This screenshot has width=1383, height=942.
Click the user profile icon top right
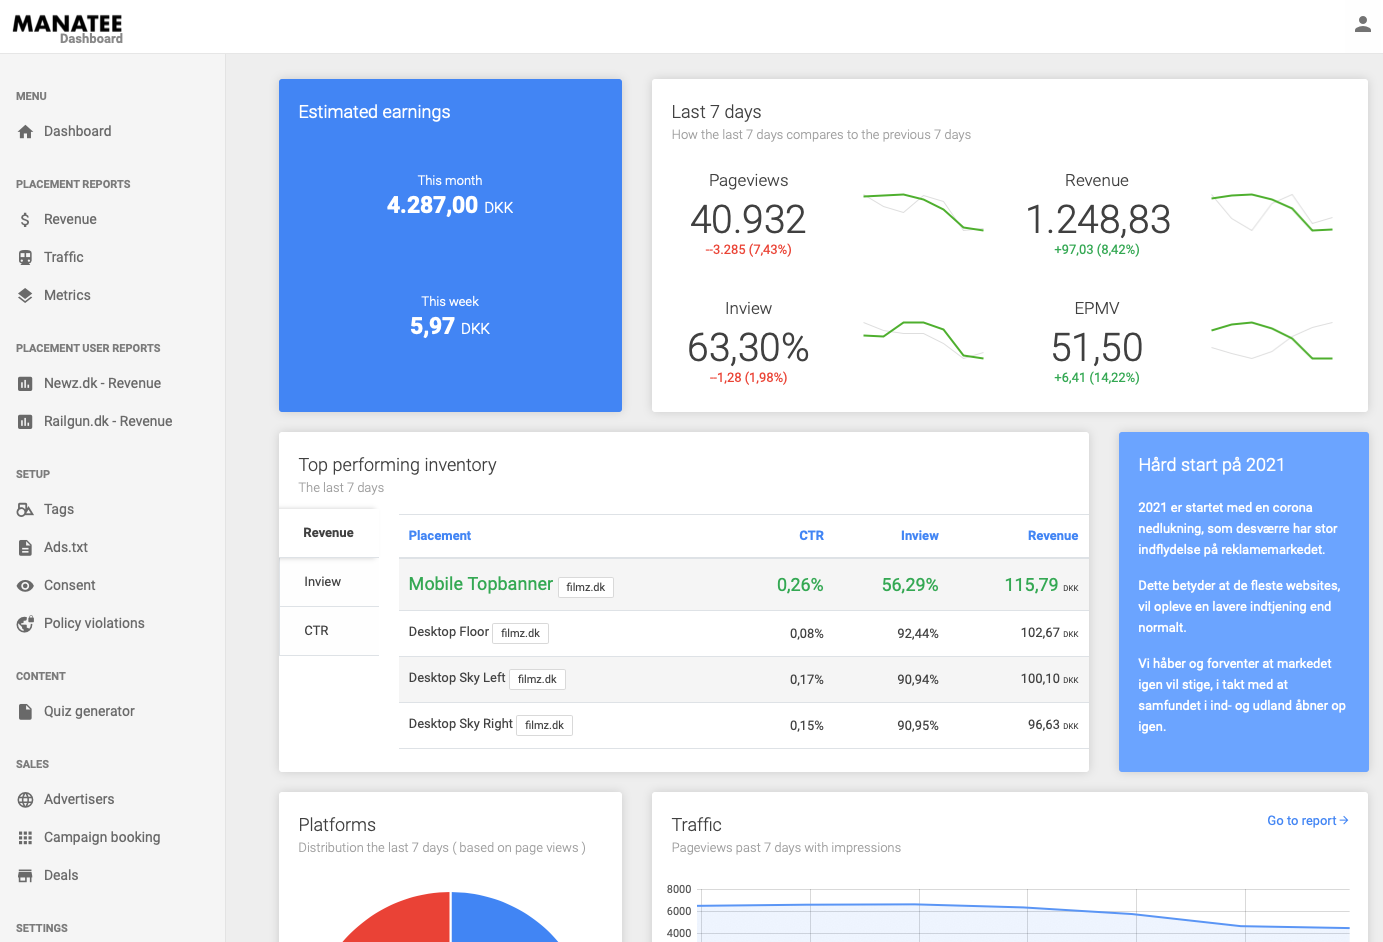click(x=1362, y=24)
